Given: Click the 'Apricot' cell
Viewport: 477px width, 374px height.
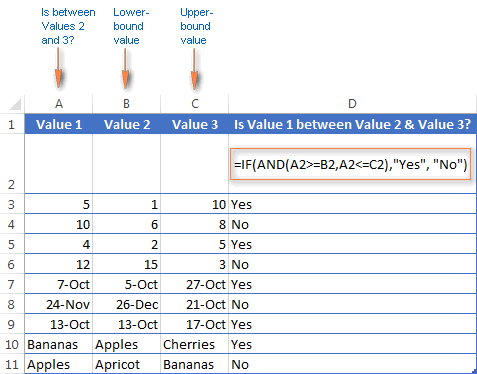Looking at the screenshot, I should pos(127,364).
